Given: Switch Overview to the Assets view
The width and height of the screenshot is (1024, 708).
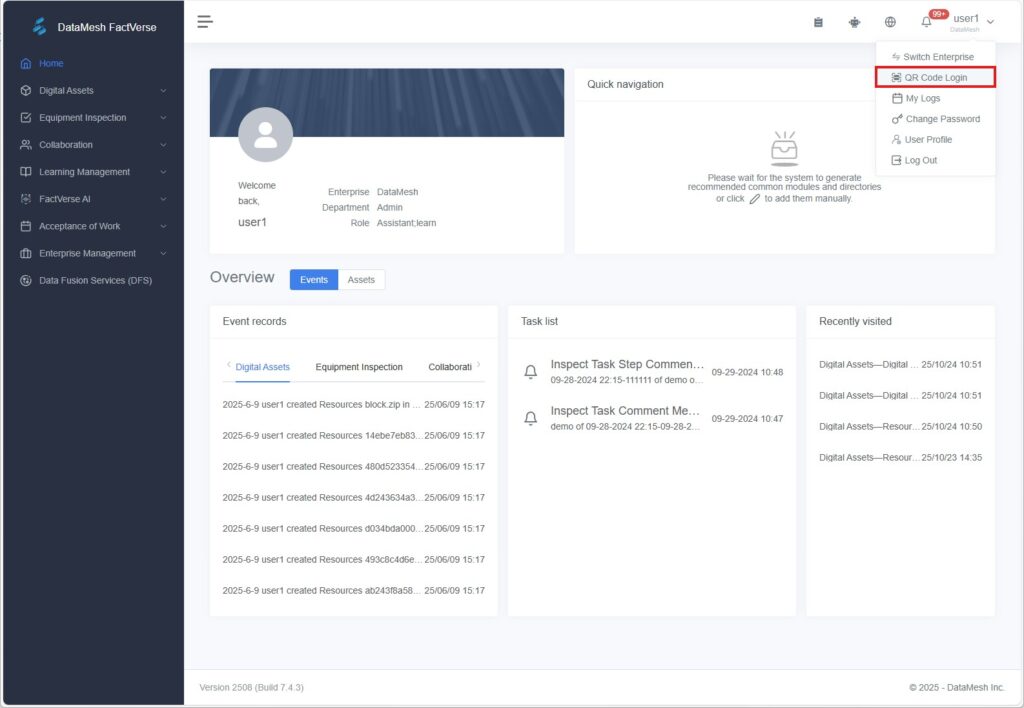Looking at the screenshot, I should click(361, 280).
